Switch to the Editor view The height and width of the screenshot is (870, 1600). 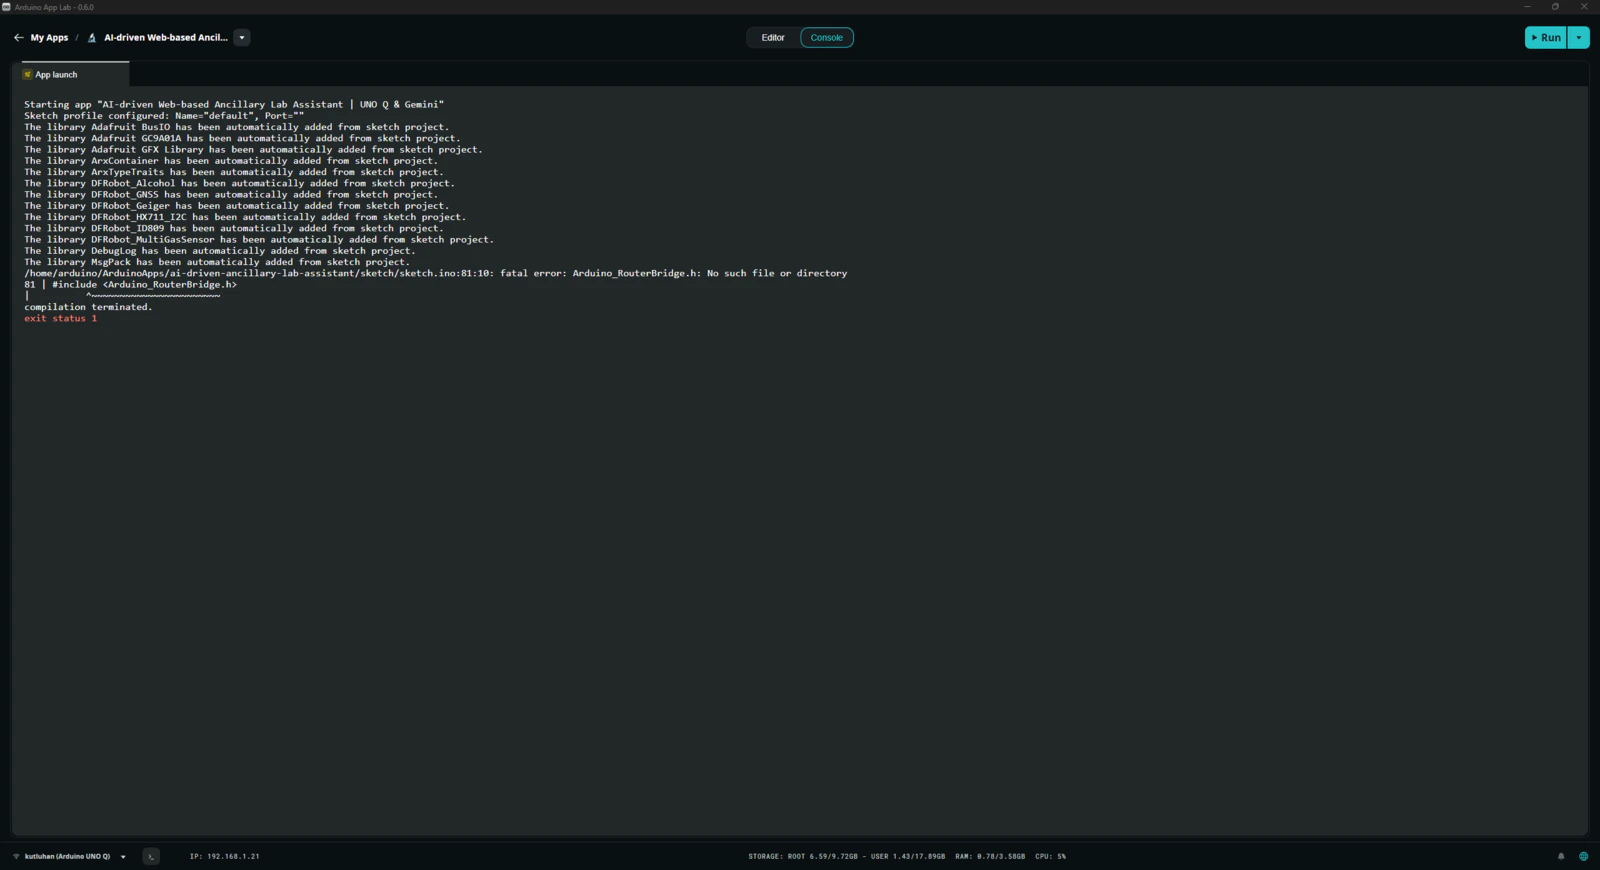pyautogui.click(x=773, y=38)
